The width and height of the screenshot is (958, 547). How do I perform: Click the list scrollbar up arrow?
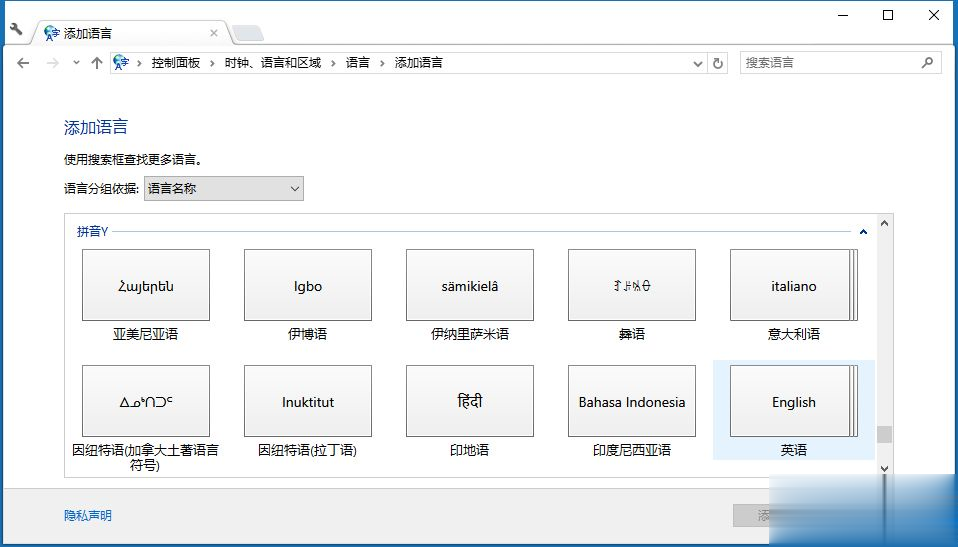coord(884,224)
